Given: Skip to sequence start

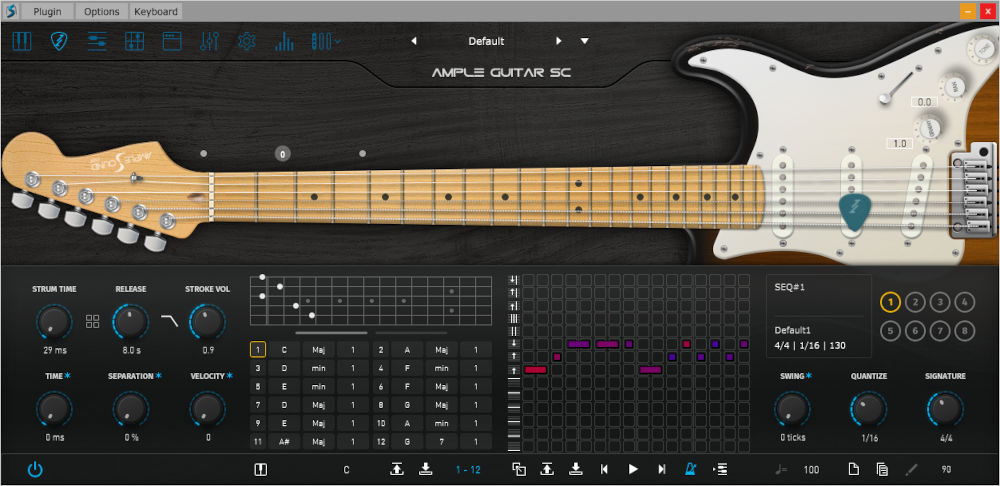Looking at the screenshot, I should [x=604, y=469].
